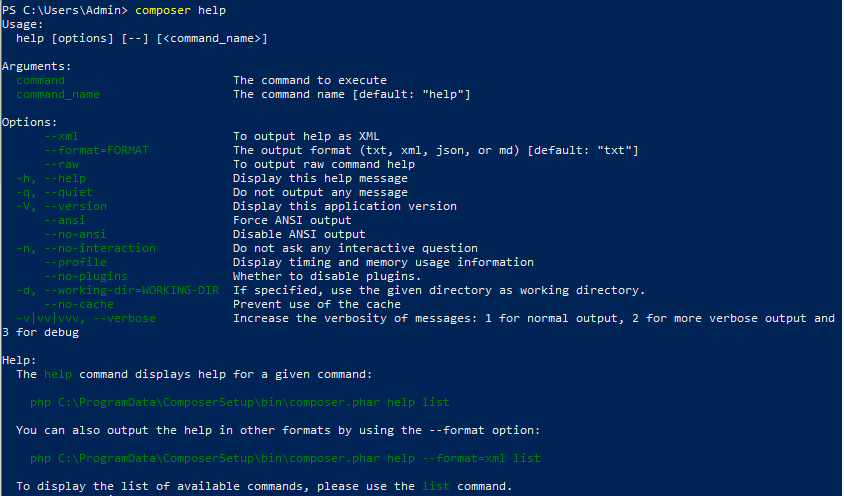The image size is (844, 496).
Task: Click the '-q, --quiet' option
Action: 54,192
